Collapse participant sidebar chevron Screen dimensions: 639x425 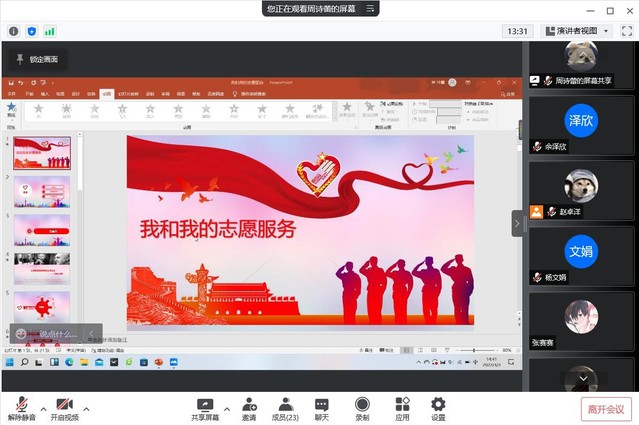(517, 223)
